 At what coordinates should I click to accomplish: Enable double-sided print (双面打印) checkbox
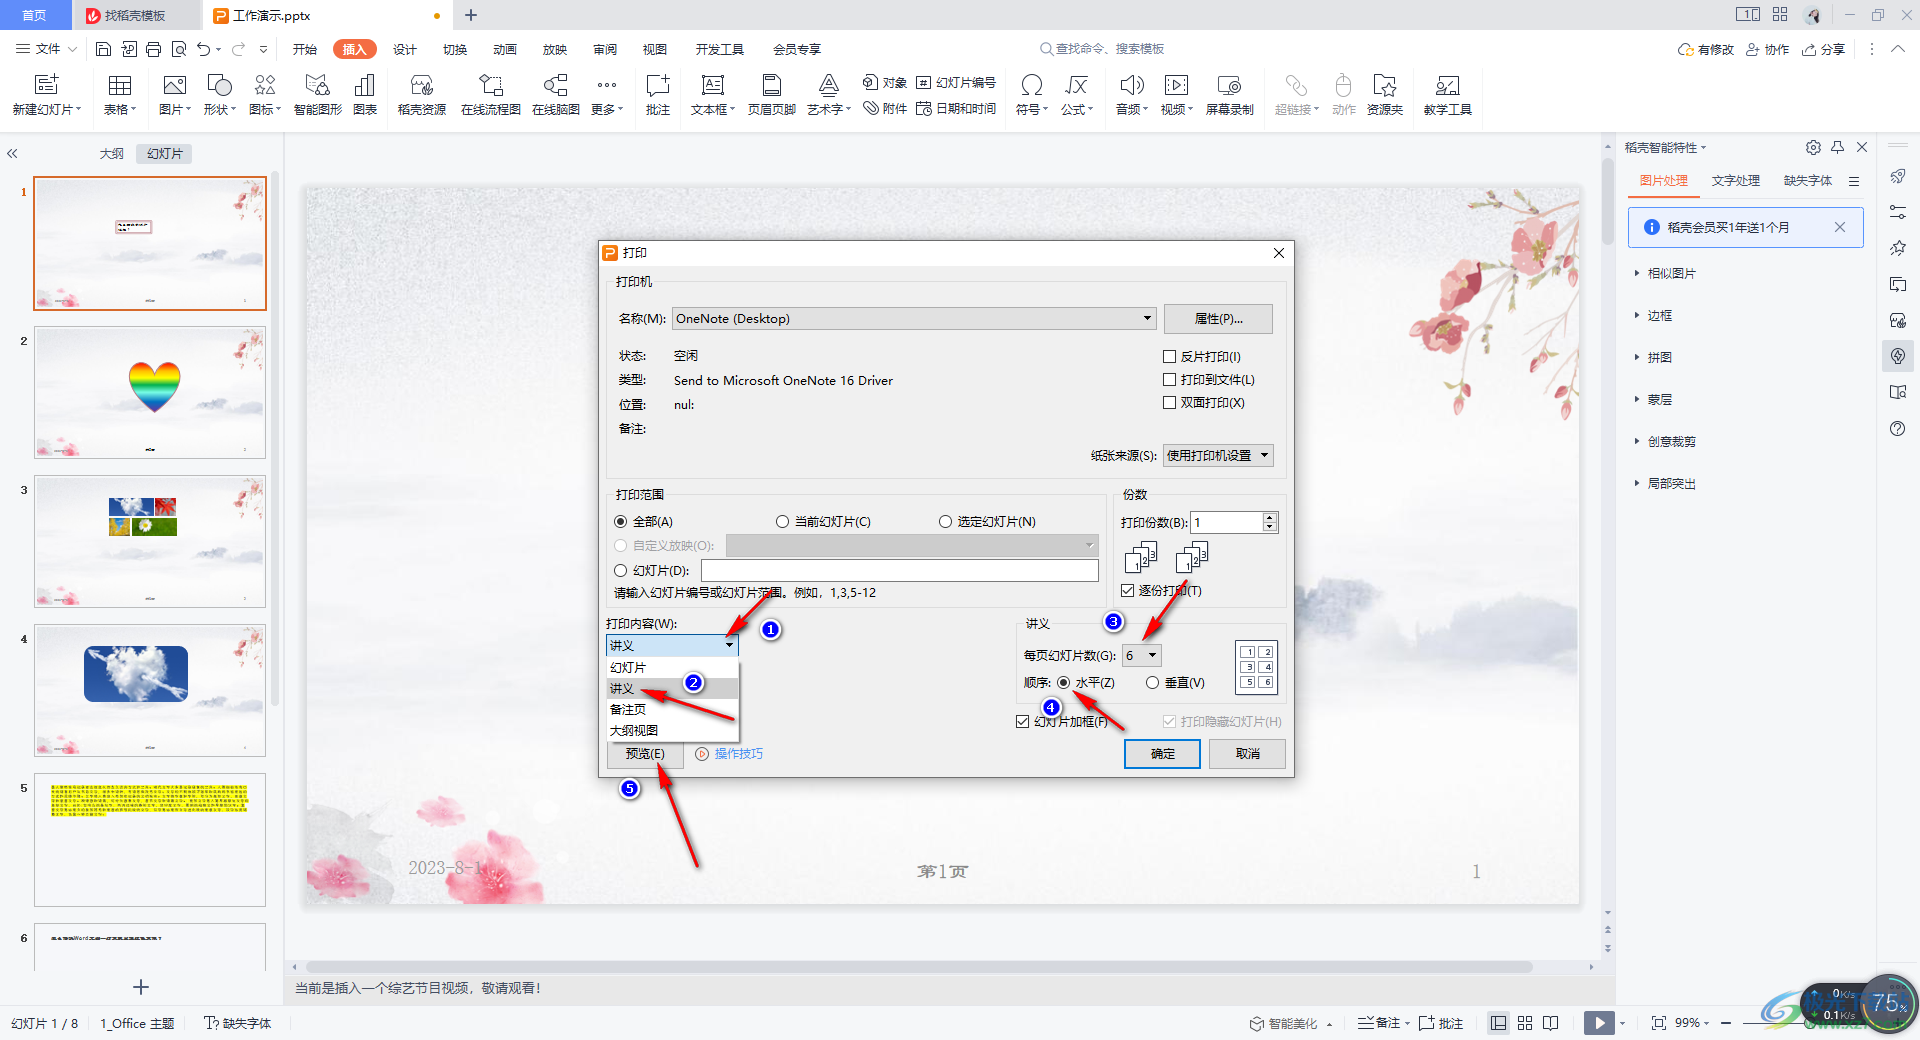pyautogui.click(x=1169, y=402)
